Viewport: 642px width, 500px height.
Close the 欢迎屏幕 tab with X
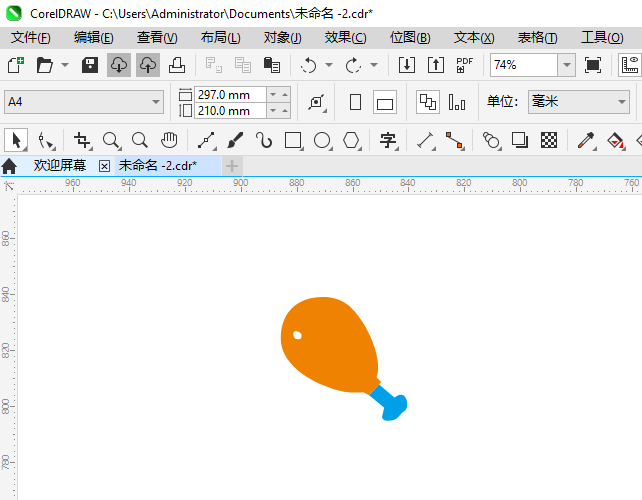(x=104, y=166)
